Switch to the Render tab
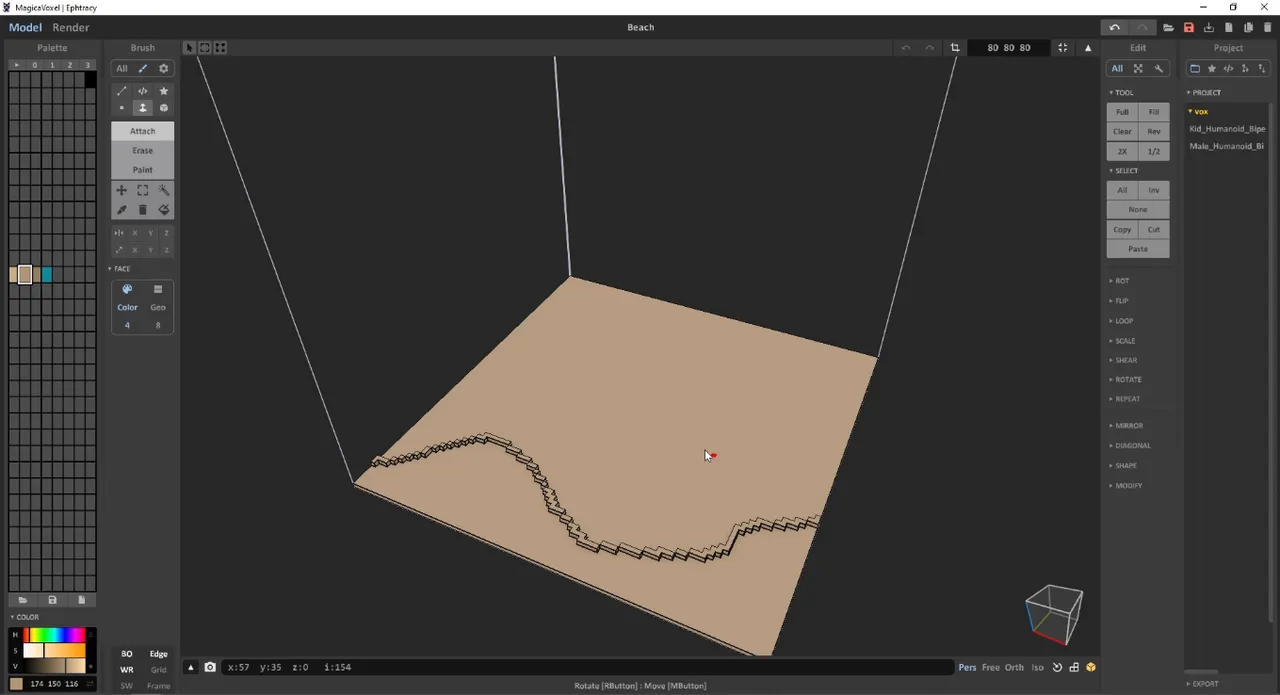 71,27
